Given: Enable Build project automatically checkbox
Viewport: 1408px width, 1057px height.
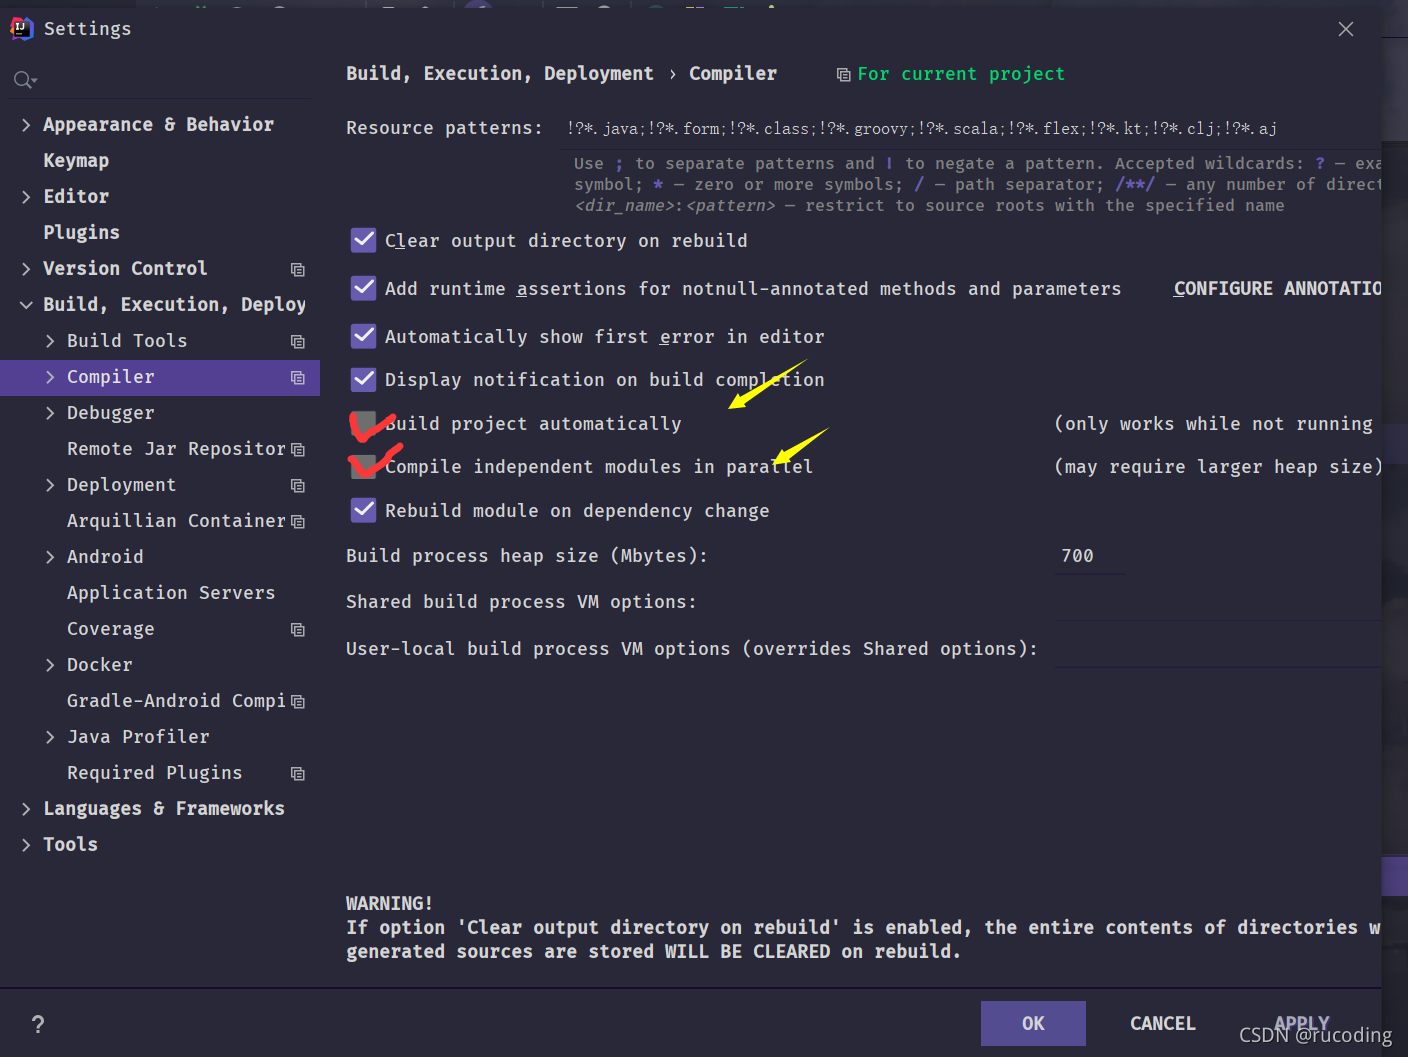Looking at the screenshot, I should [364, 423].
